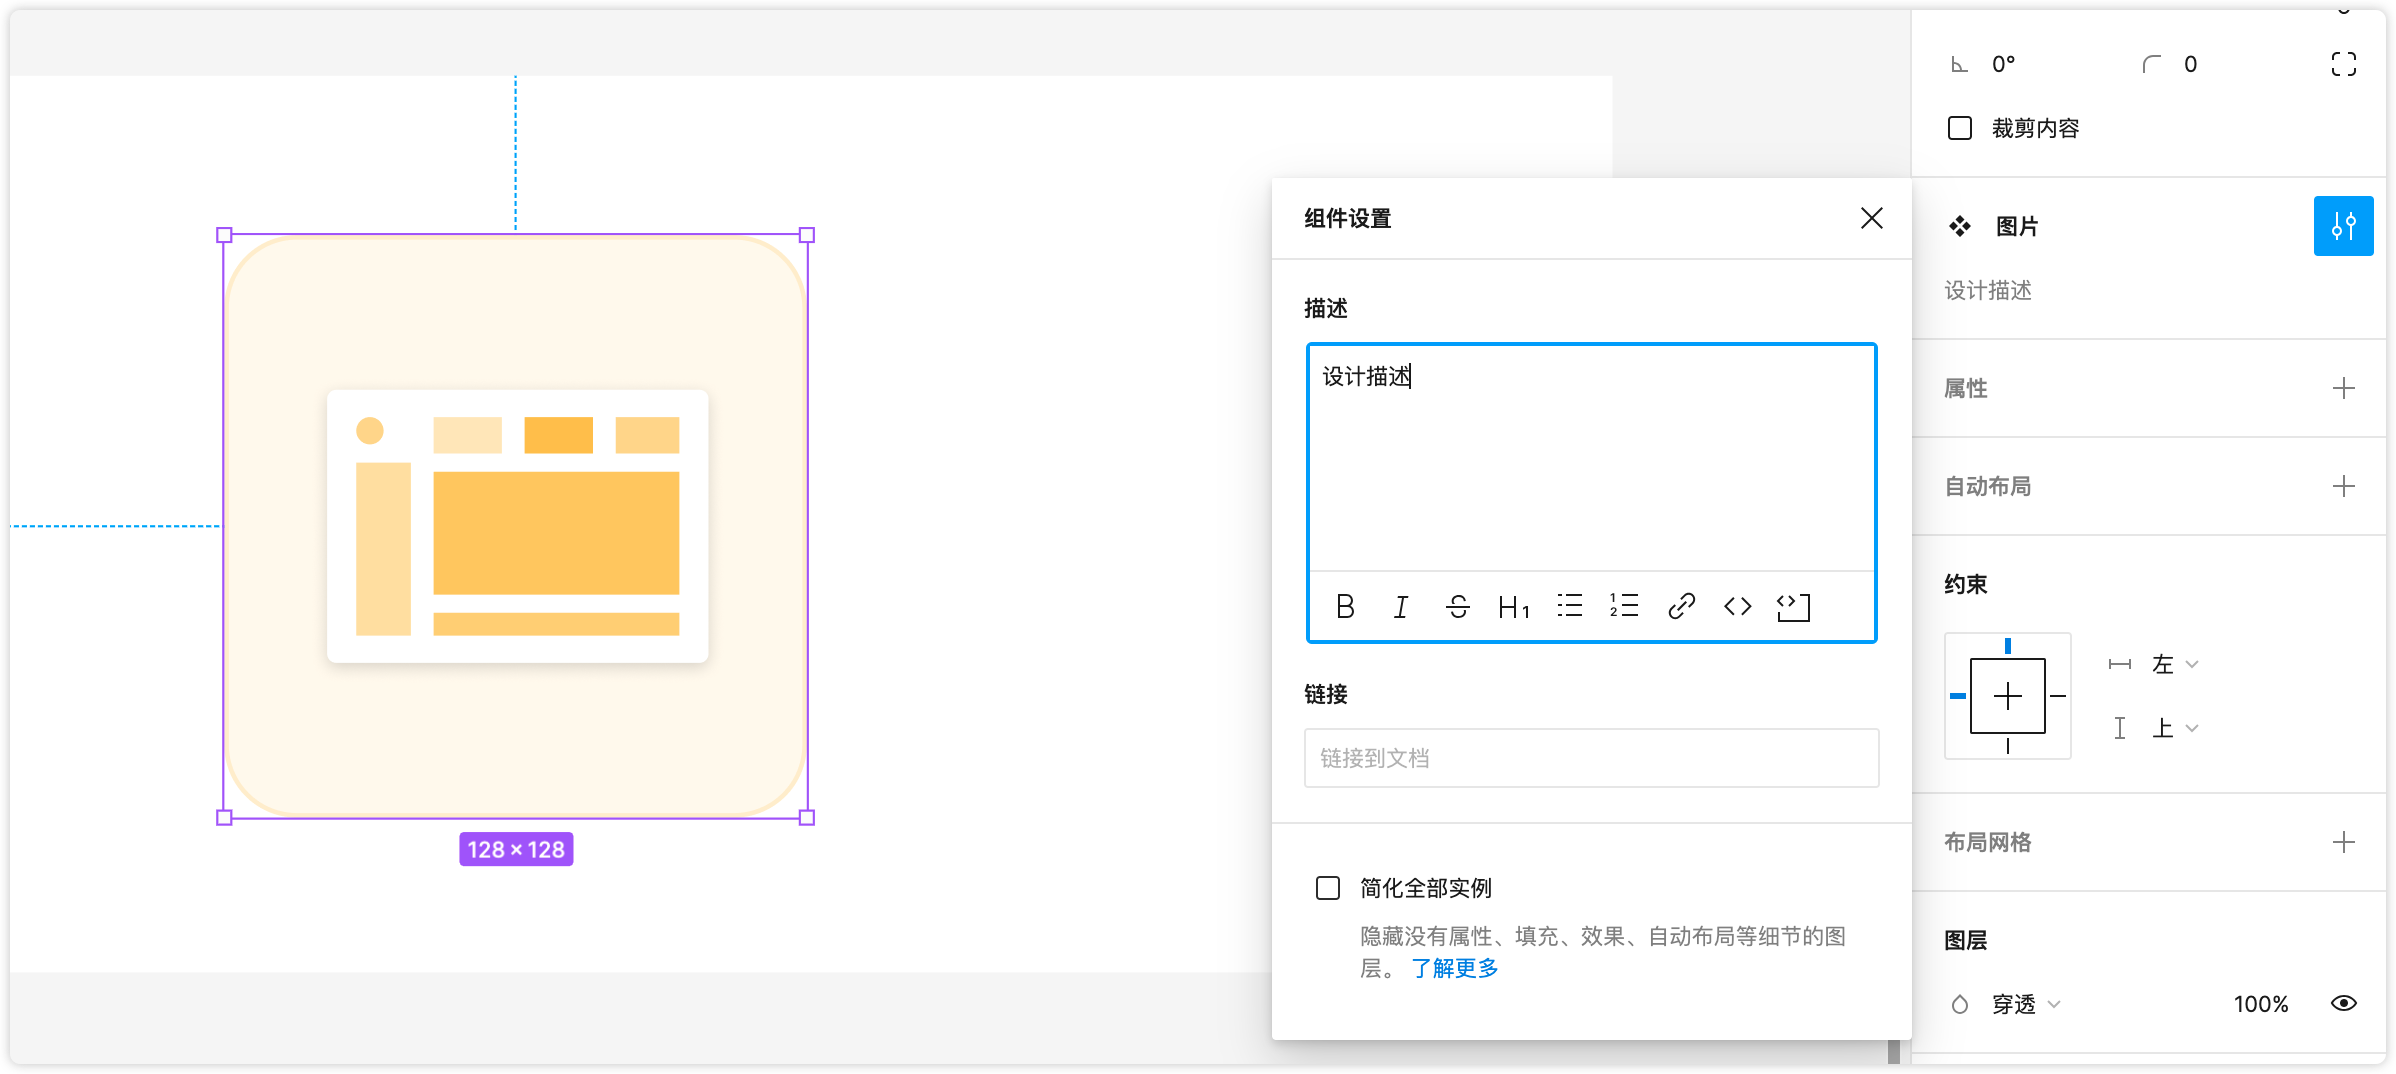
Task: Enable 裁剪内容 checkbox
Action: (1960, 128)
